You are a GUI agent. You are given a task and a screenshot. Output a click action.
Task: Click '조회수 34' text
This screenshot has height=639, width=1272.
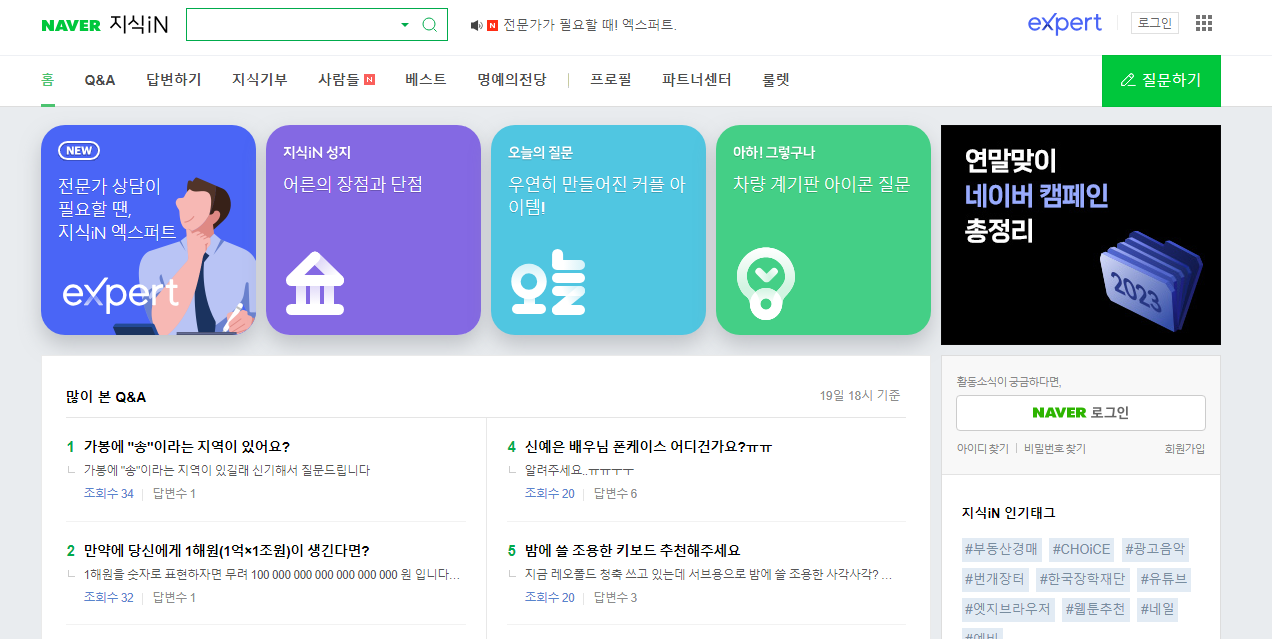109,494
